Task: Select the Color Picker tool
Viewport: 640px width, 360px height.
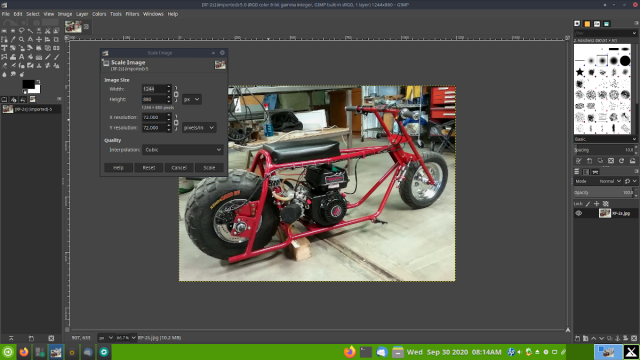Action: [13, 39]
